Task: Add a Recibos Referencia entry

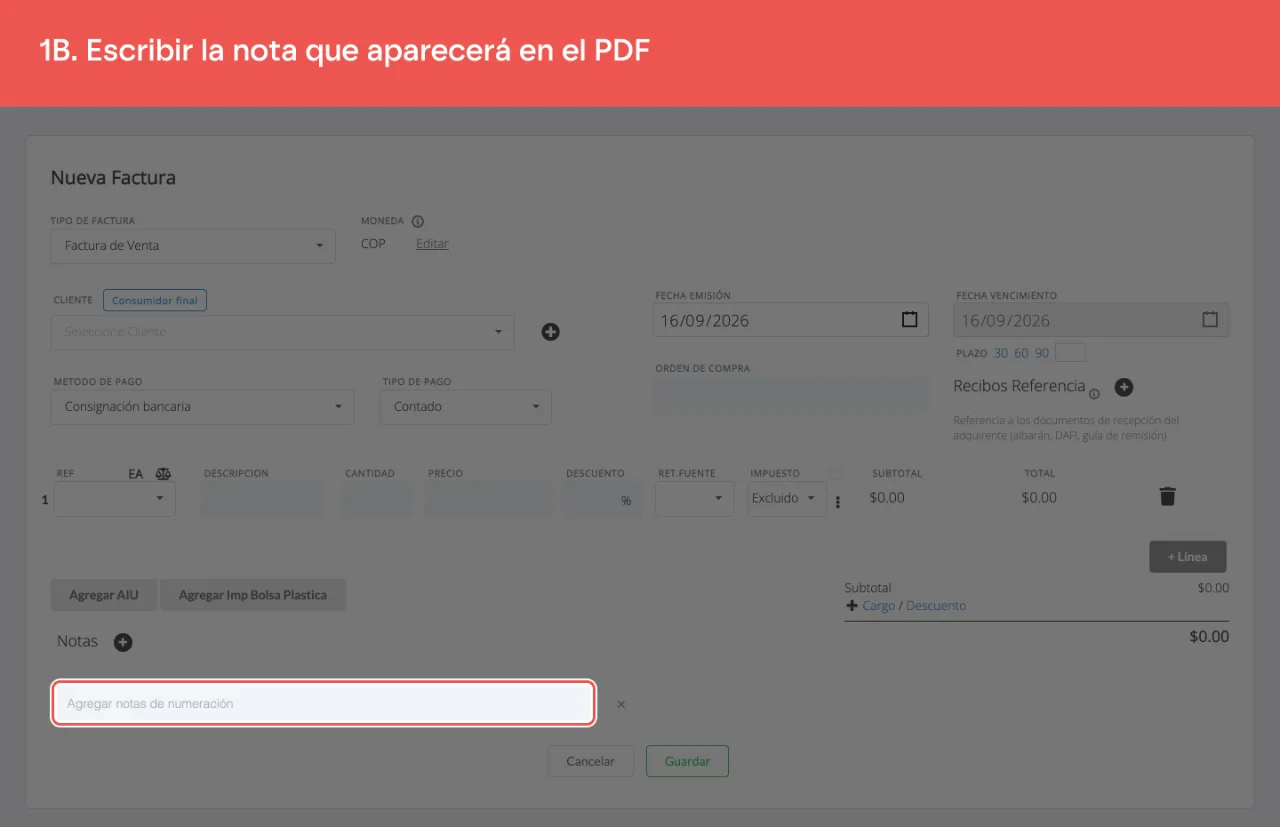Action: tap(1124, 387)
